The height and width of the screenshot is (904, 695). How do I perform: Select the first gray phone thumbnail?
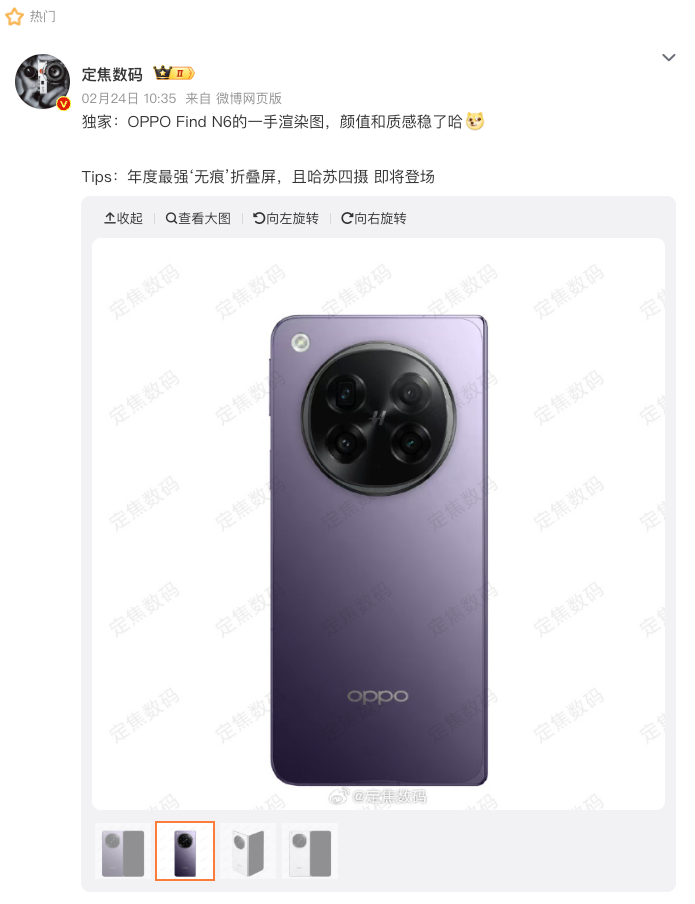[123, 851]
